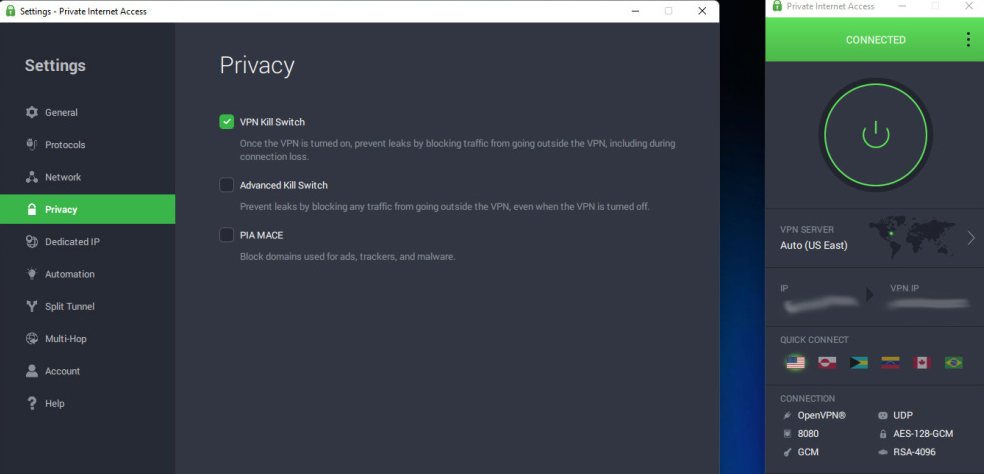
Task: Open the three-dot menu beside CONNECTED
Action: tap(967, 40)
